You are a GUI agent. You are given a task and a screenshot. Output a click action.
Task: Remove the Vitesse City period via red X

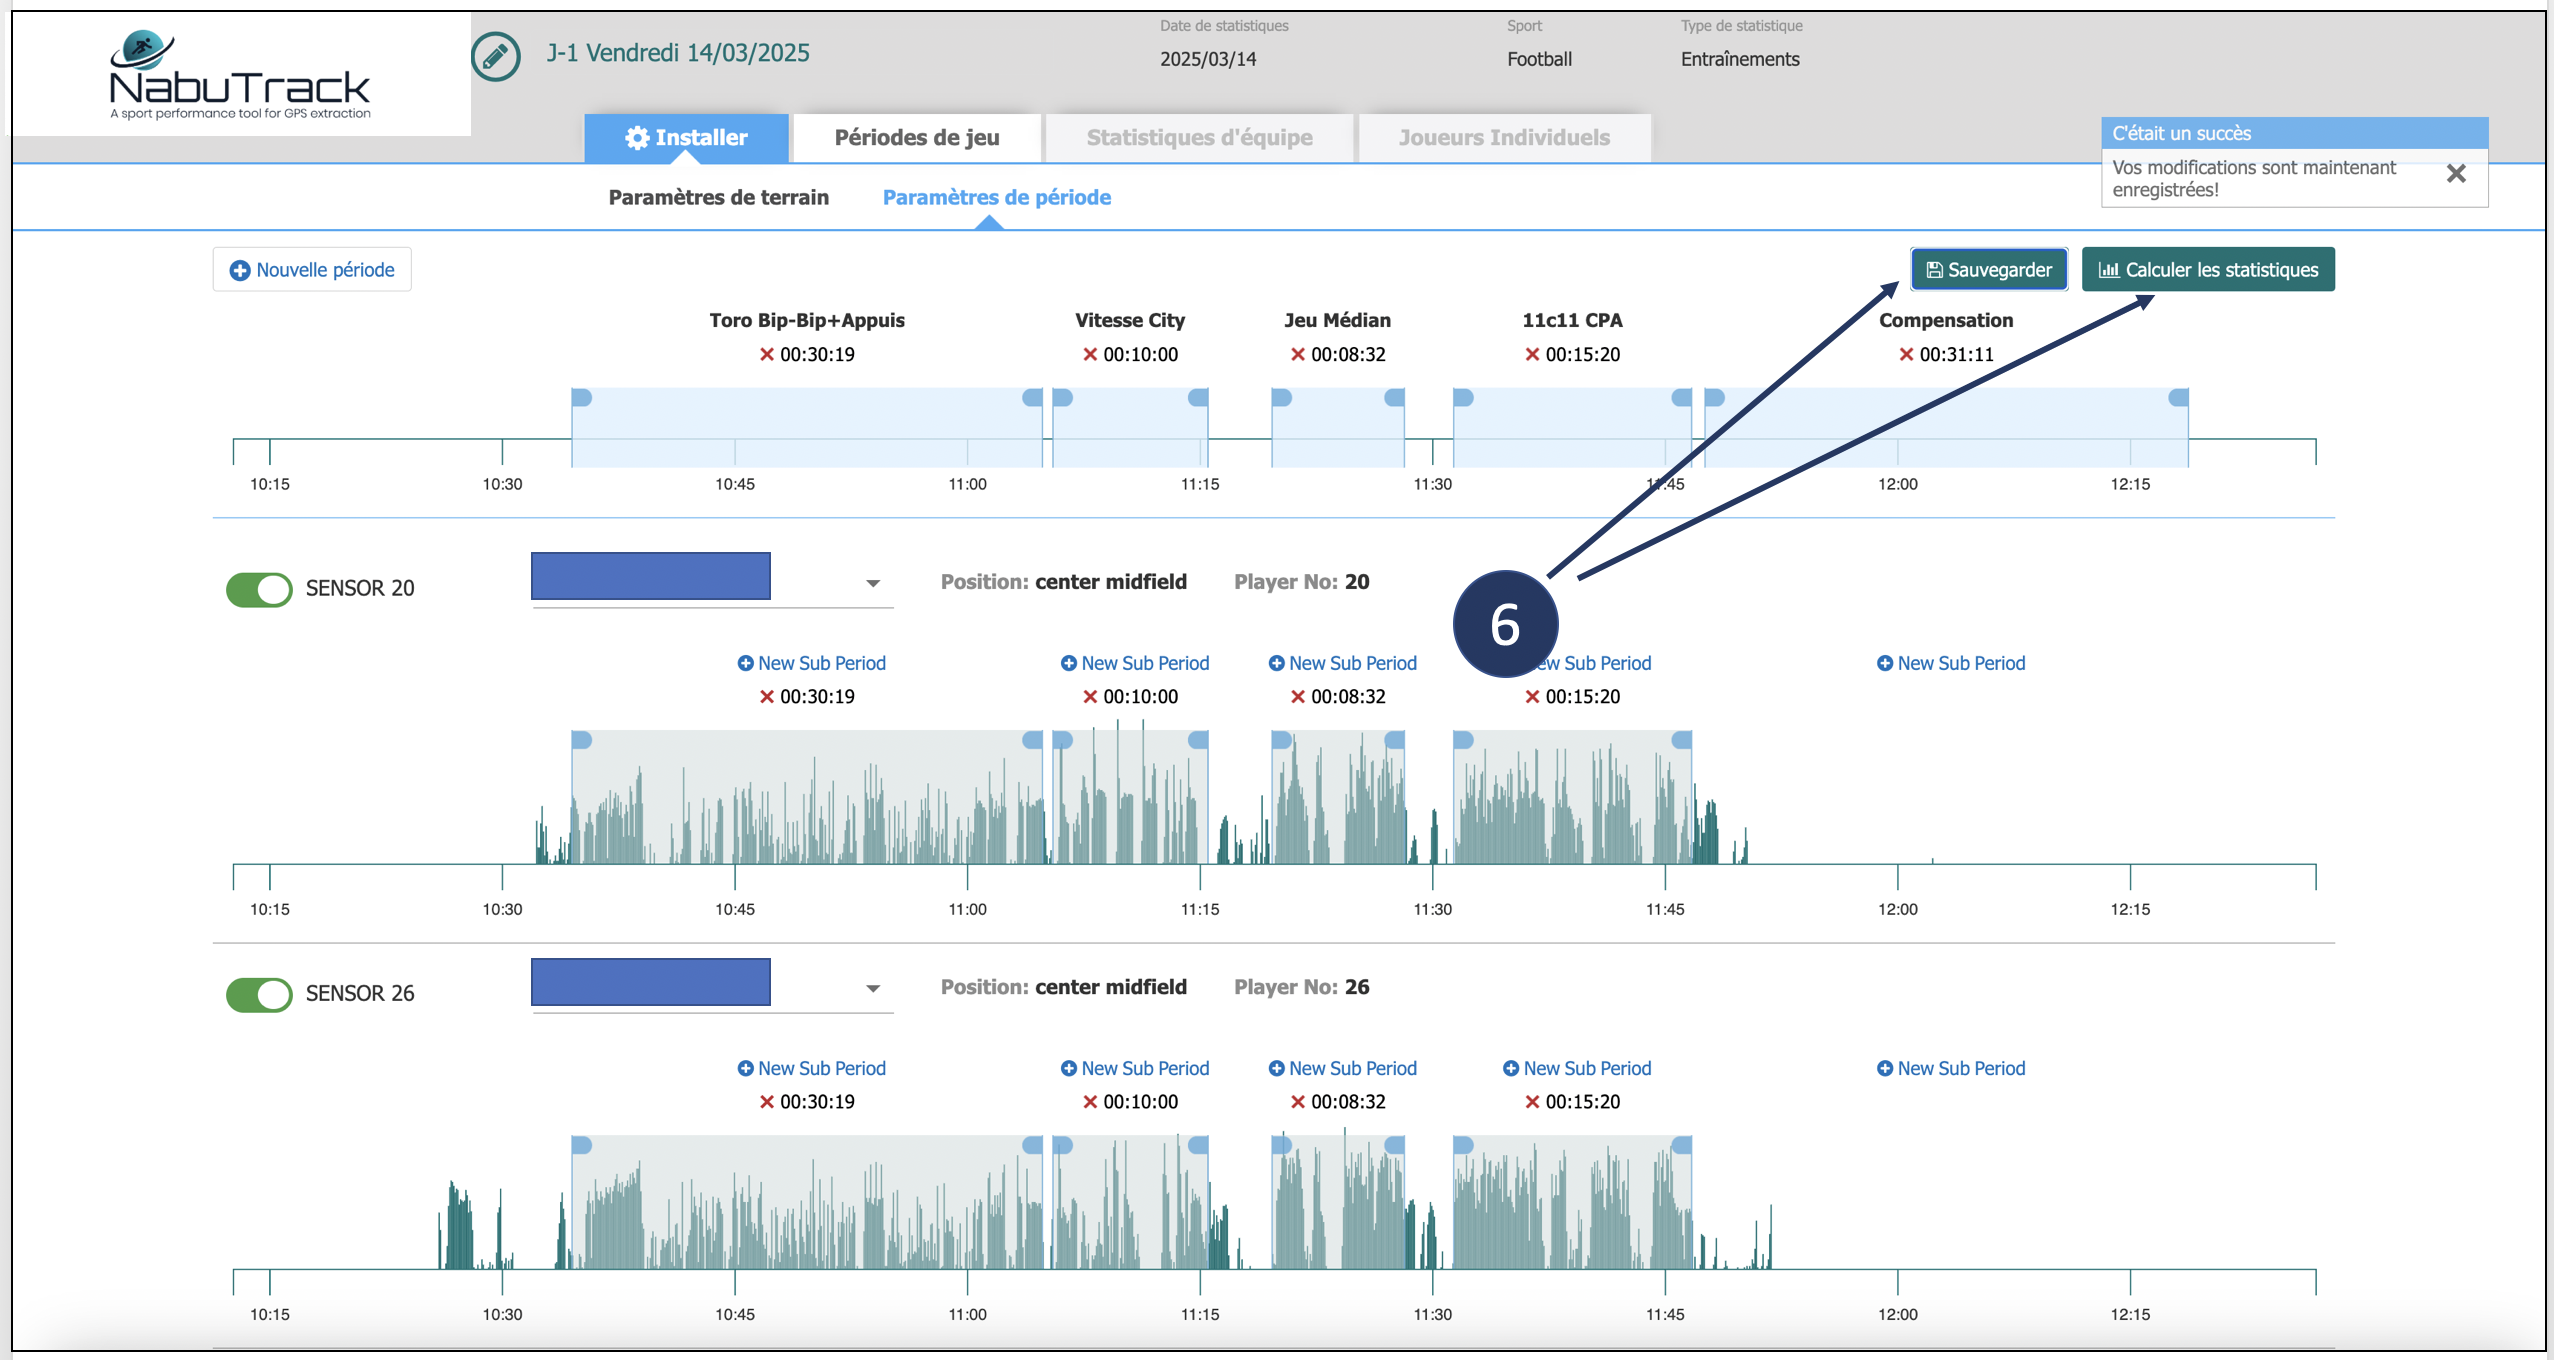[1090, 355]
